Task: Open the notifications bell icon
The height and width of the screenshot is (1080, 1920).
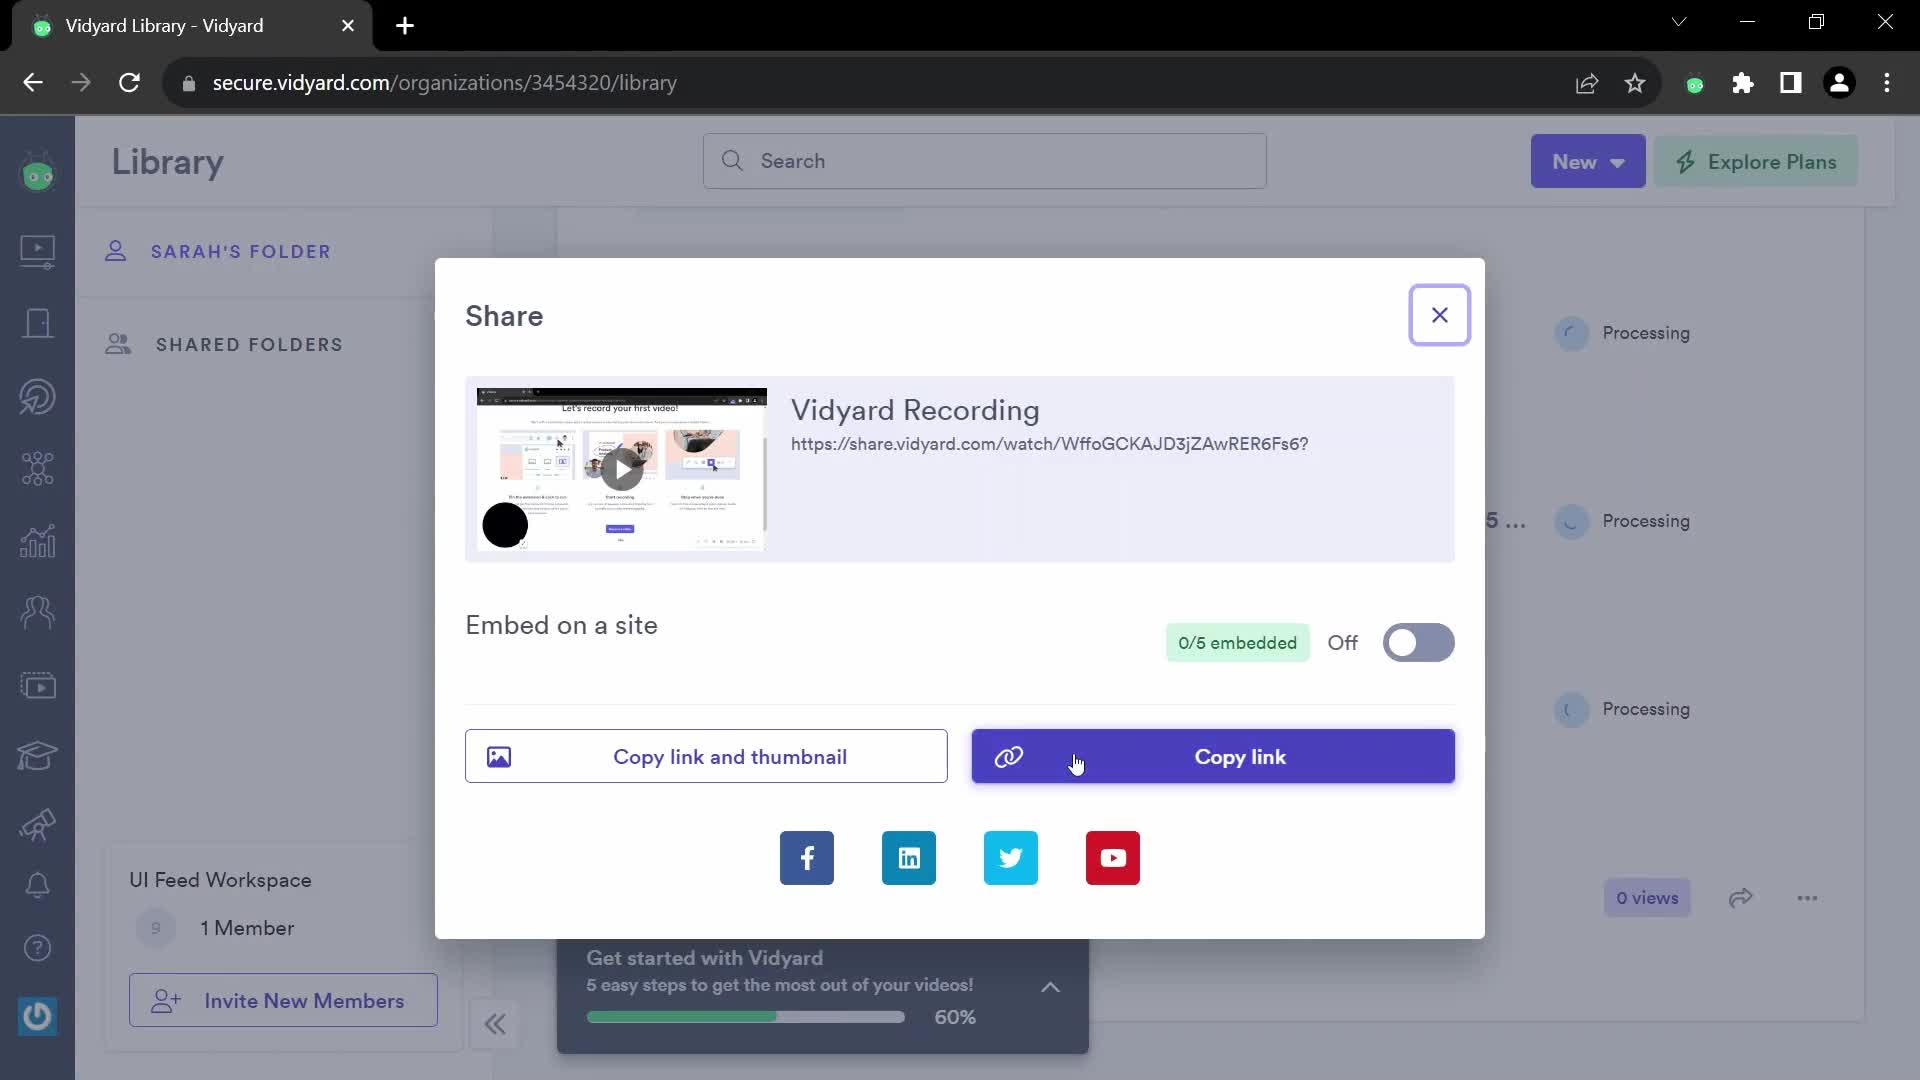Action: (x=38, y=886)
